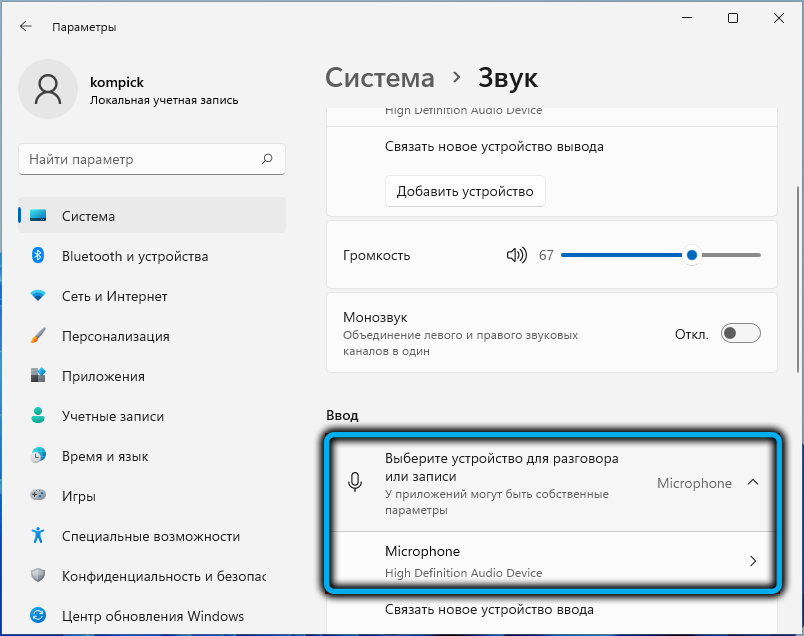
Task: Click the microphone icon in input section
Action: (354, 483)
